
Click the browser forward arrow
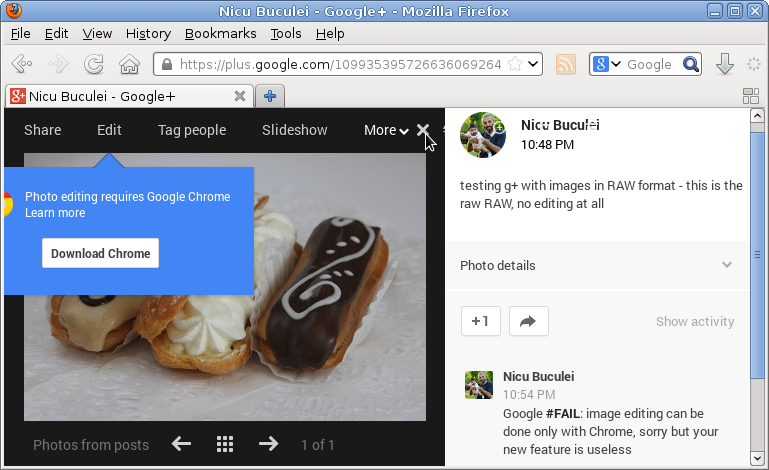coord(58,64)
